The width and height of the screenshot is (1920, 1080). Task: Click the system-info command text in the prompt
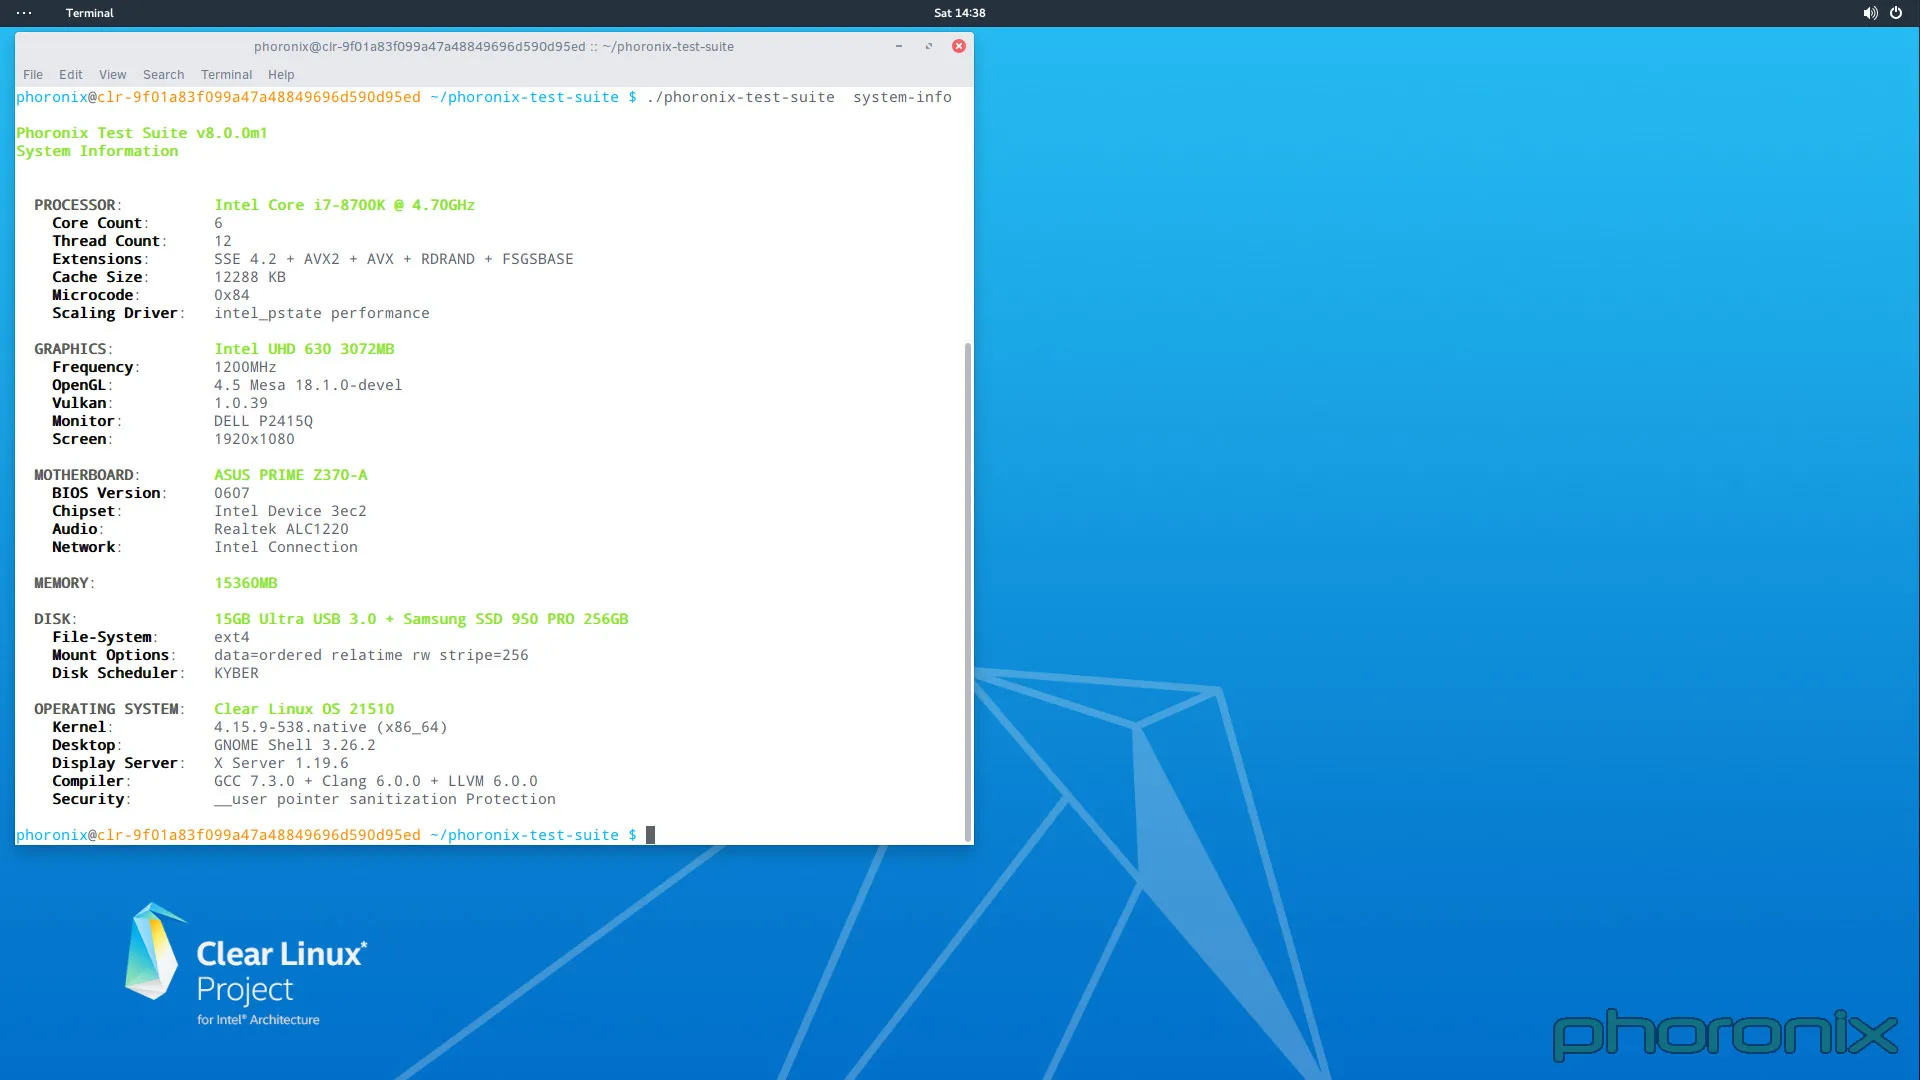(x=902, y=97)
